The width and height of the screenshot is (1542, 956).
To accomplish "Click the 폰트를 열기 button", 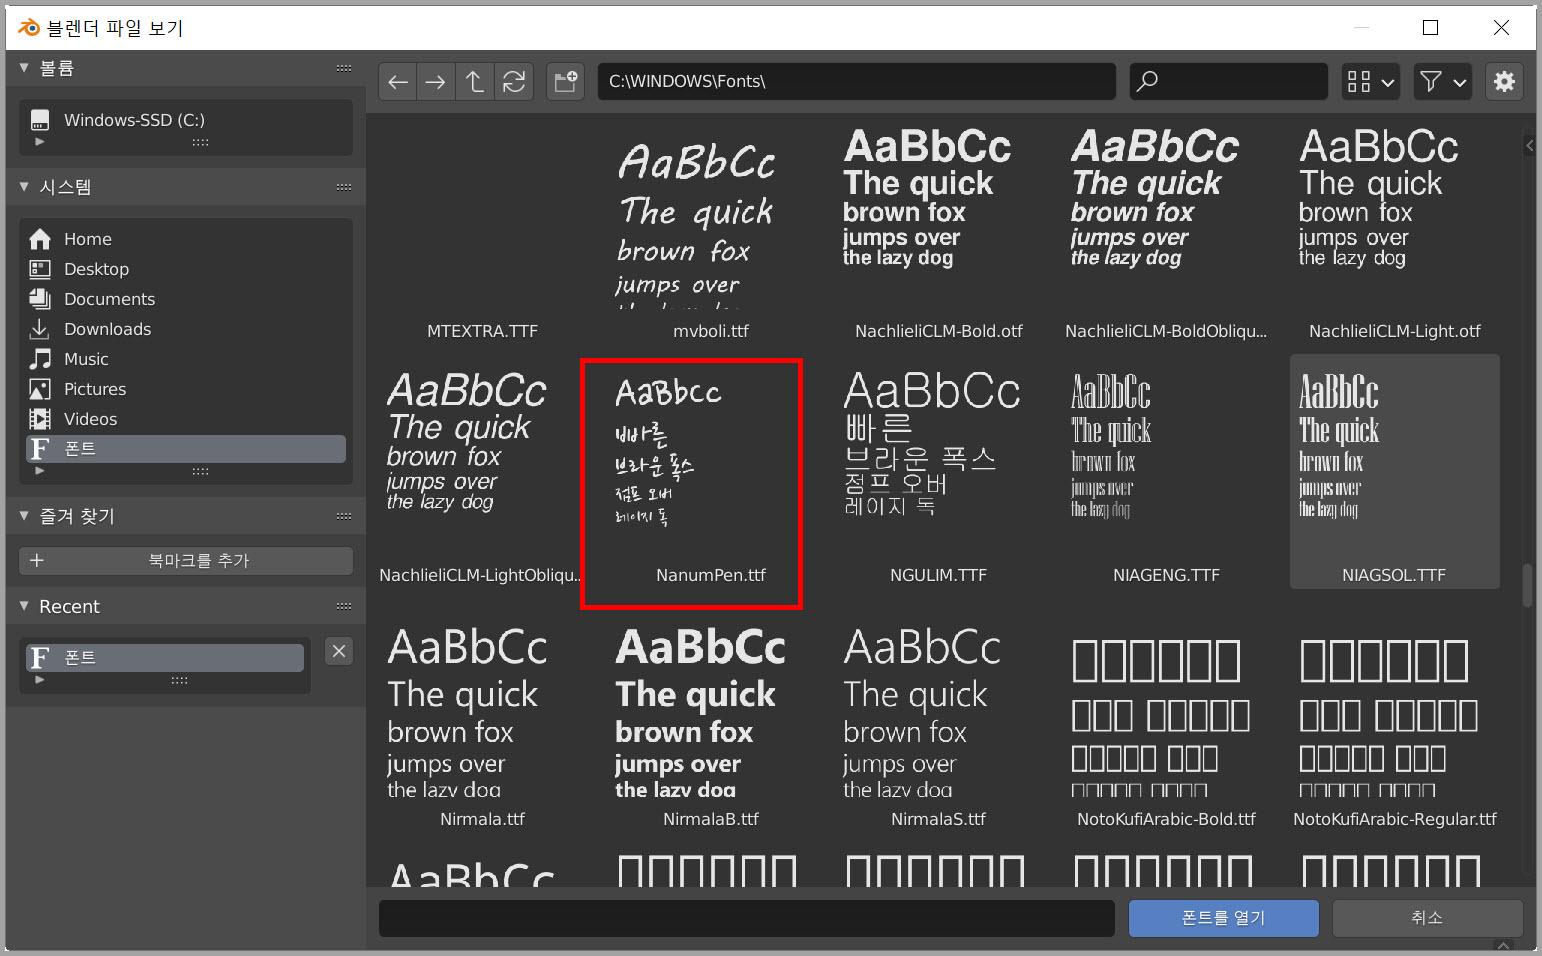I will [1224, 918].
